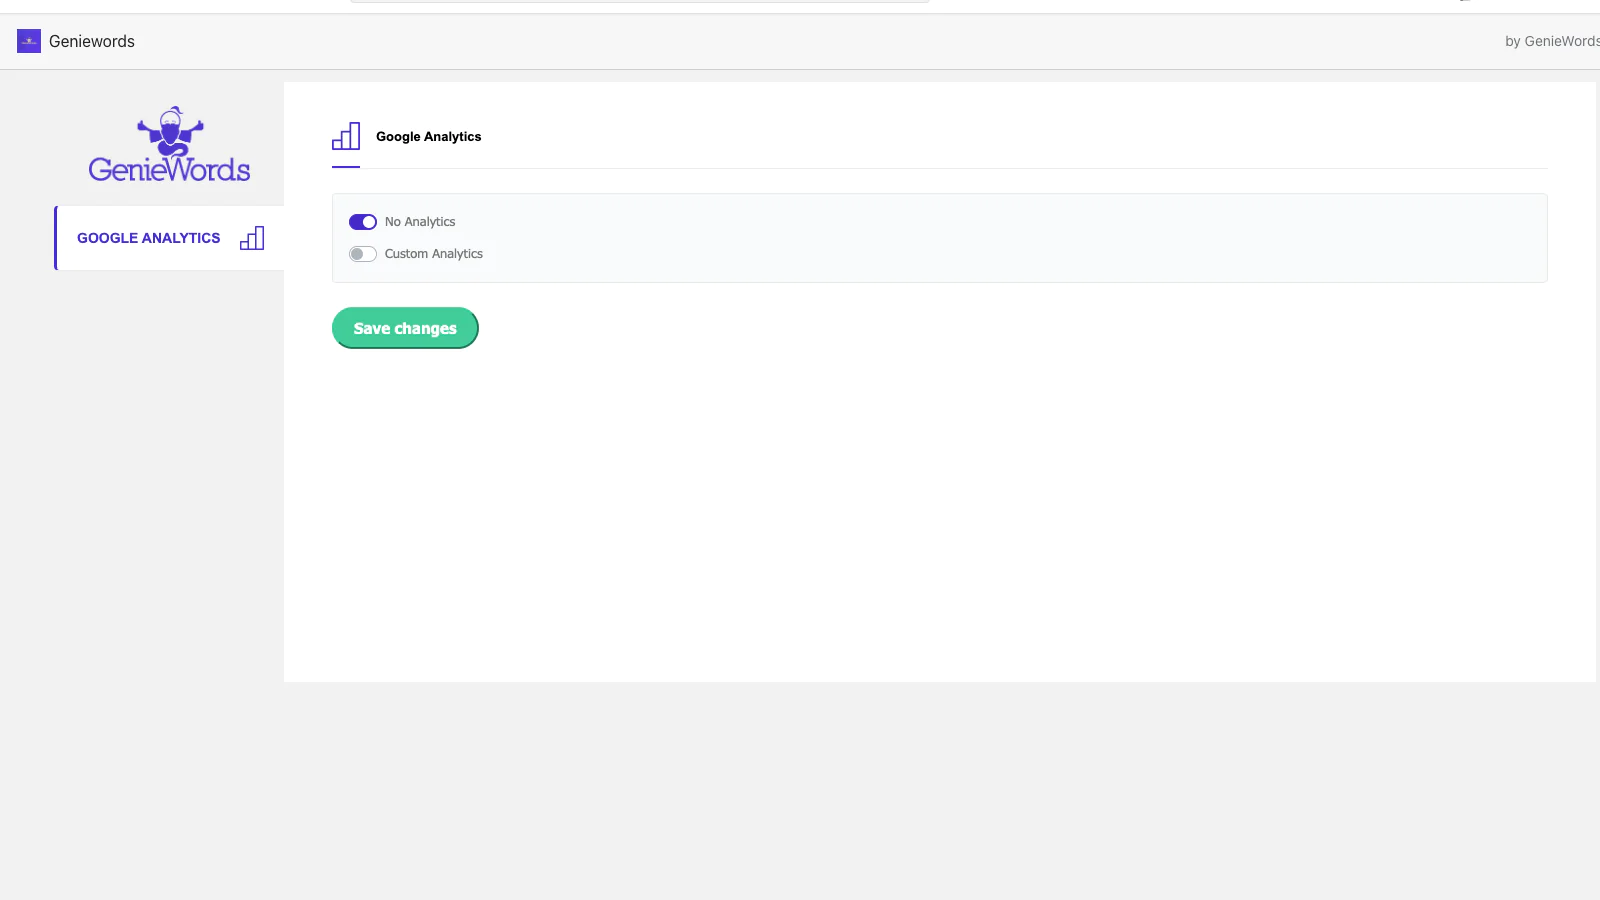The height and width of the screenshot is (900, 1600).
Task: Click the 'Google Analytics' section heading
Action: (x=428, y=137)
